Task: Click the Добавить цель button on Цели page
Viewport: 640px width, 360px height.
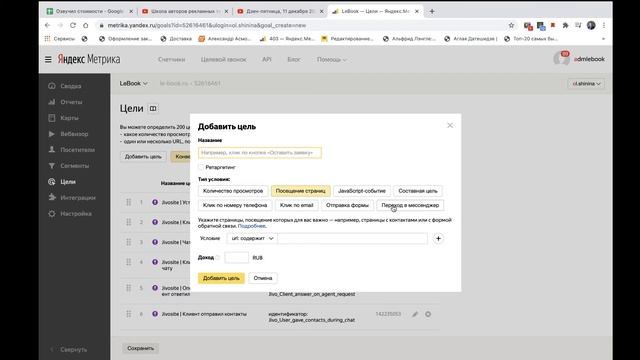Action: click(143, 156)
